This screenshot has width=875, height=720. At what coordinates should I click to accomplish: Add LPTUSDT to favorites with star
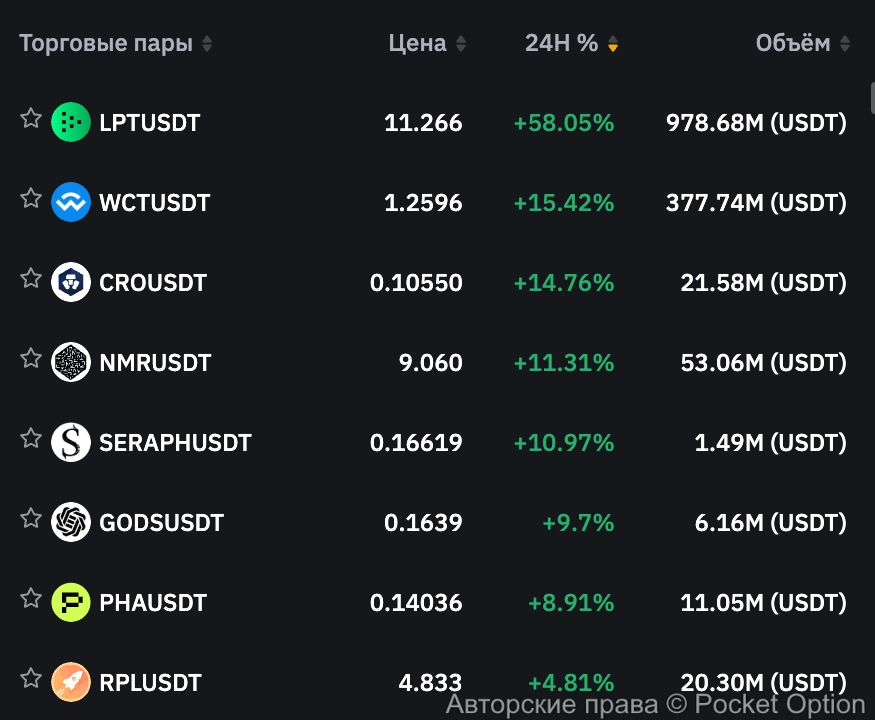[x=31, y=119]
